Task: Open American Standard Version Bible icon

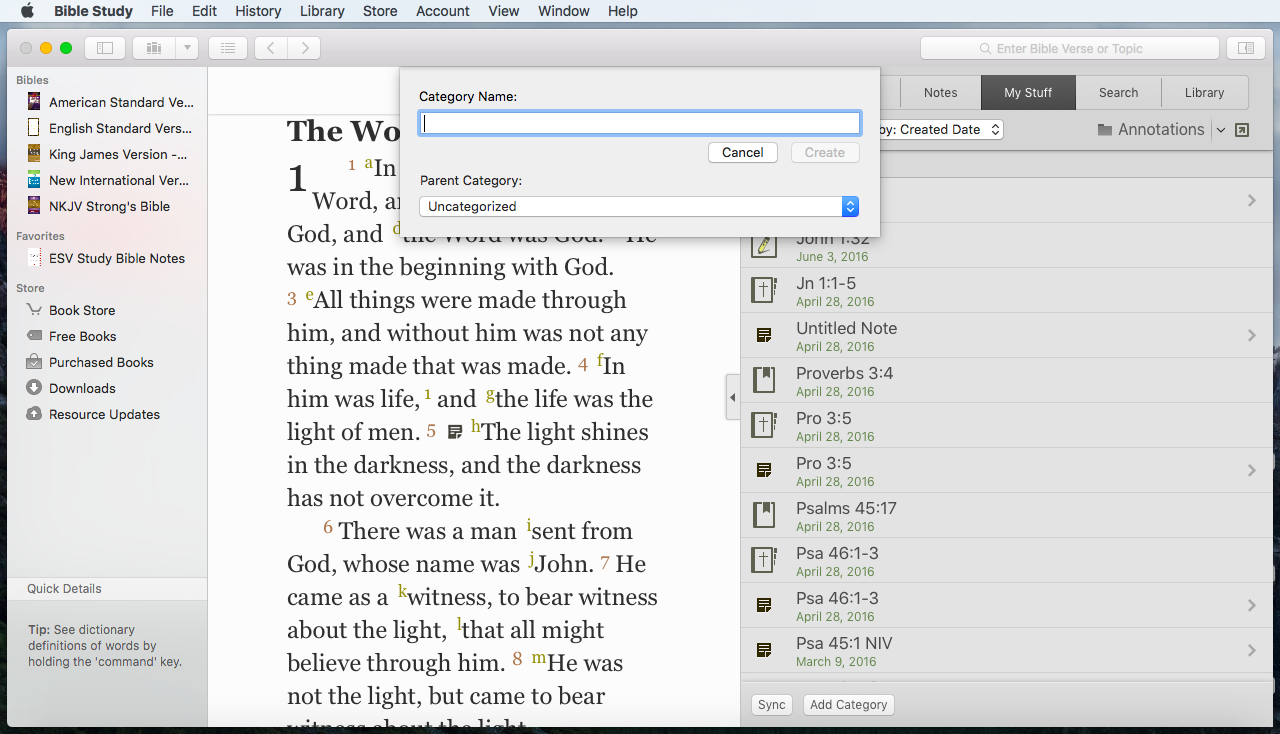Action: pyautogui.click(x=34, y=102)
